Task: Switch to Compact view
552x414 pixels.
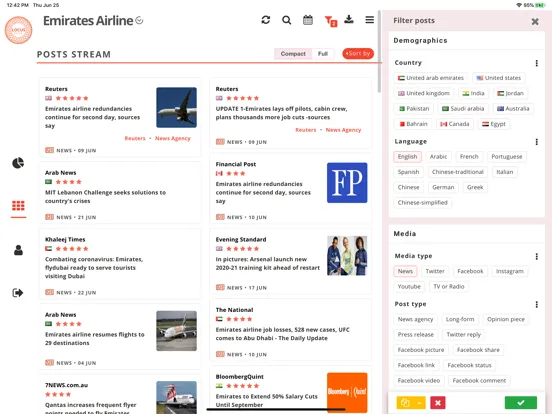Action: point(293,54)
